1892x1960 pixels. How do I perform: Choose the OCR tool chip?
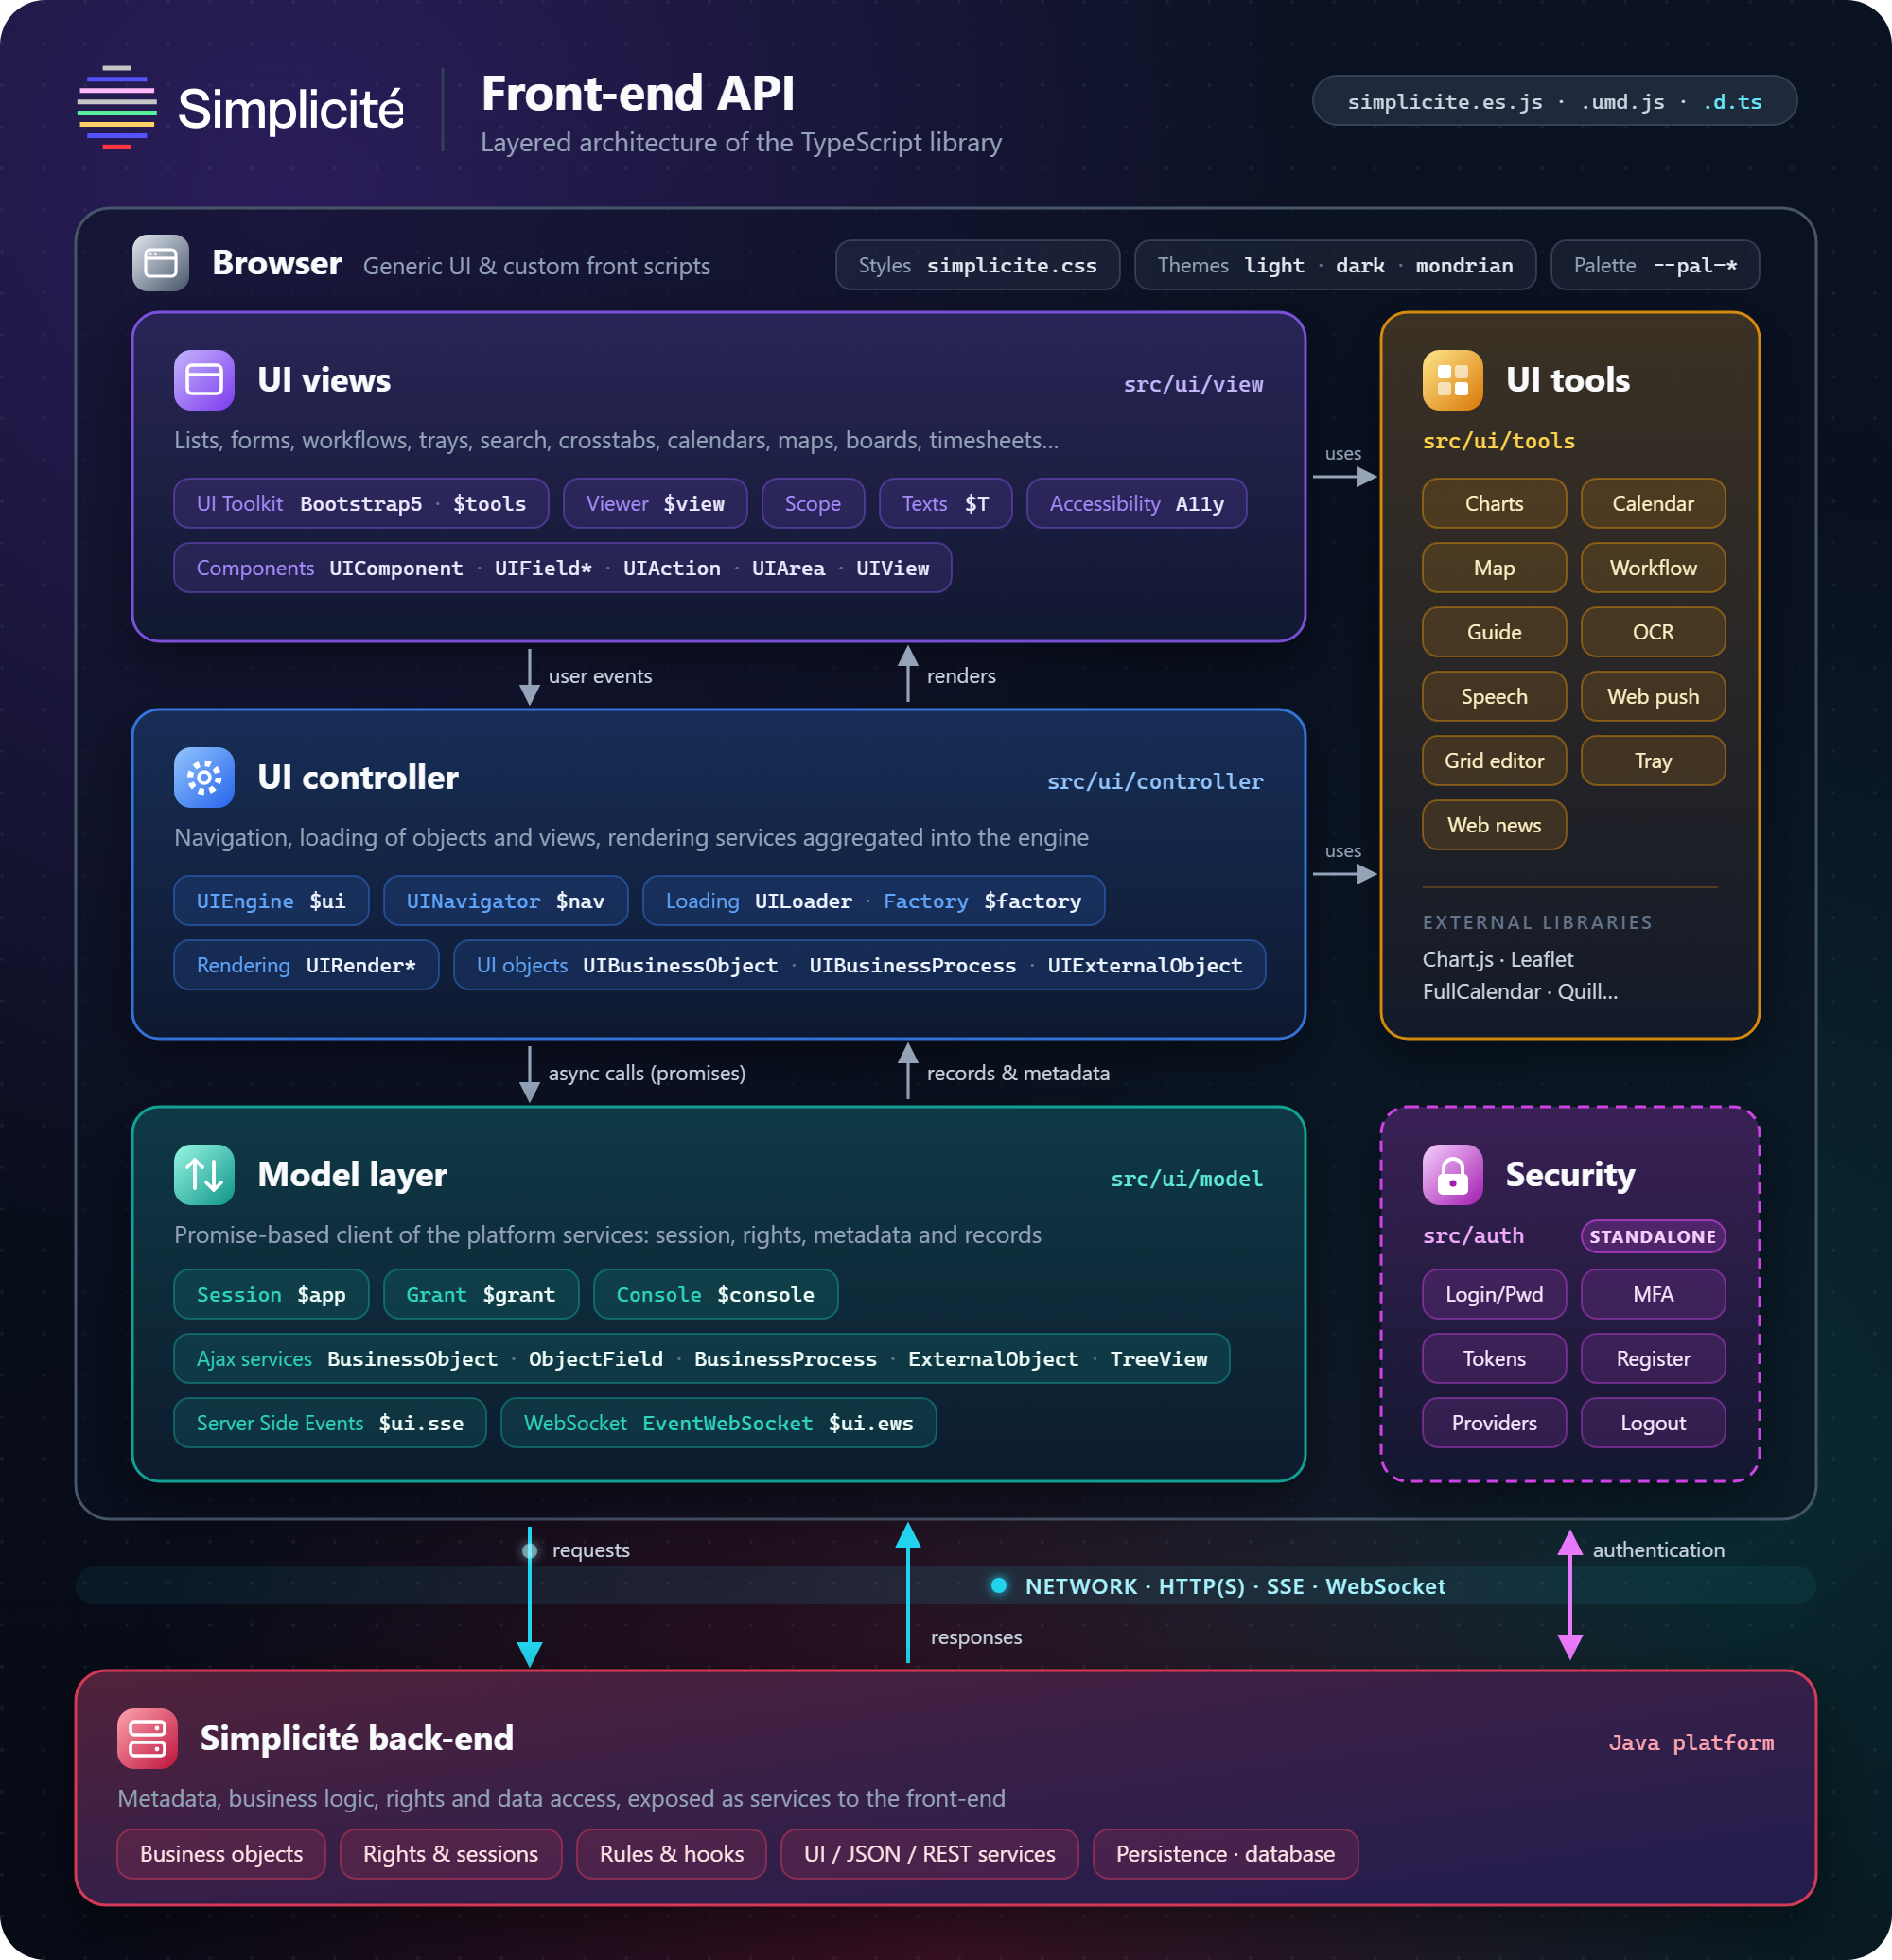(1652, 632)
